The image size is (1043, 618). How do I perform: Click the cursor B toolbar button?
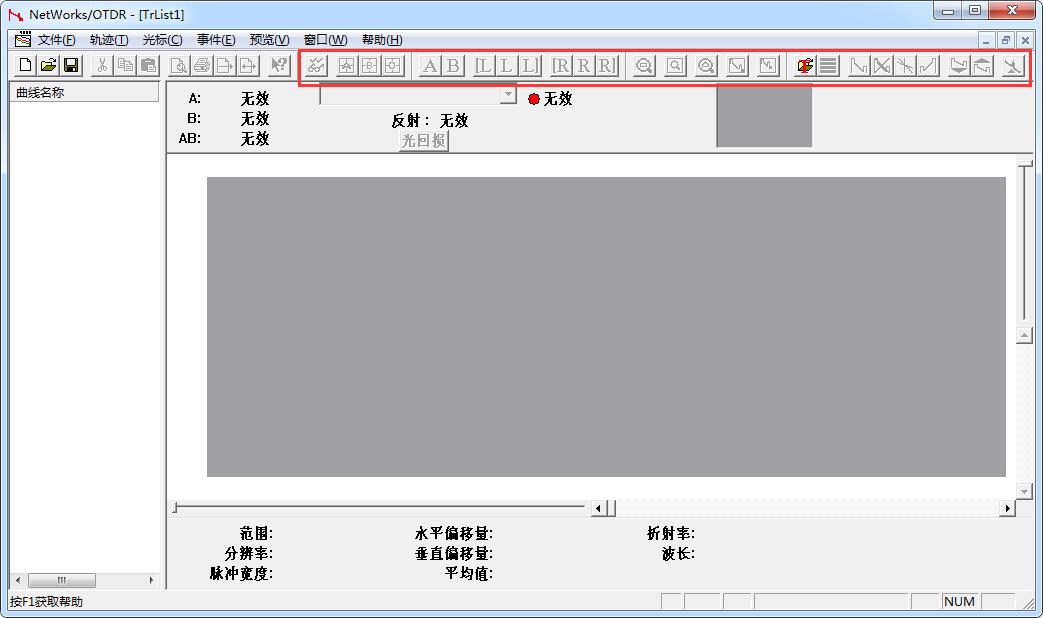[453, 66]
